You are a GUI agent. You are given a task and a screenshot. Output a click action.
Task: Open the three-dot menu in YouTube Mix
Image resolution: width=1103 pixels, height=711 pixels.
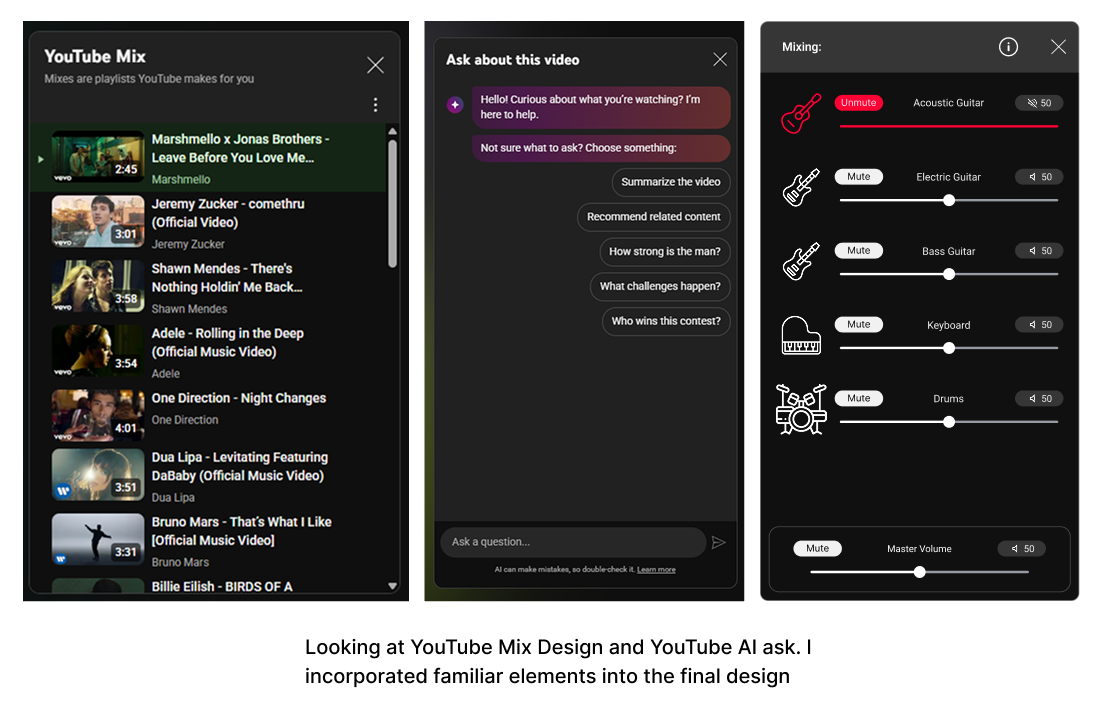(x=376, y=105)
